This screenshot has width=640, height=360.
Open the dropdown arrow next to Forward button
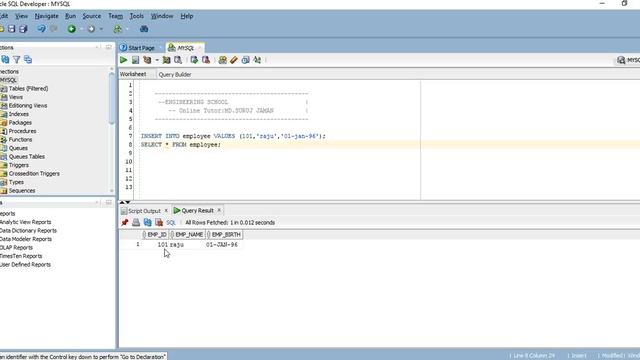[x=101, y=29]
